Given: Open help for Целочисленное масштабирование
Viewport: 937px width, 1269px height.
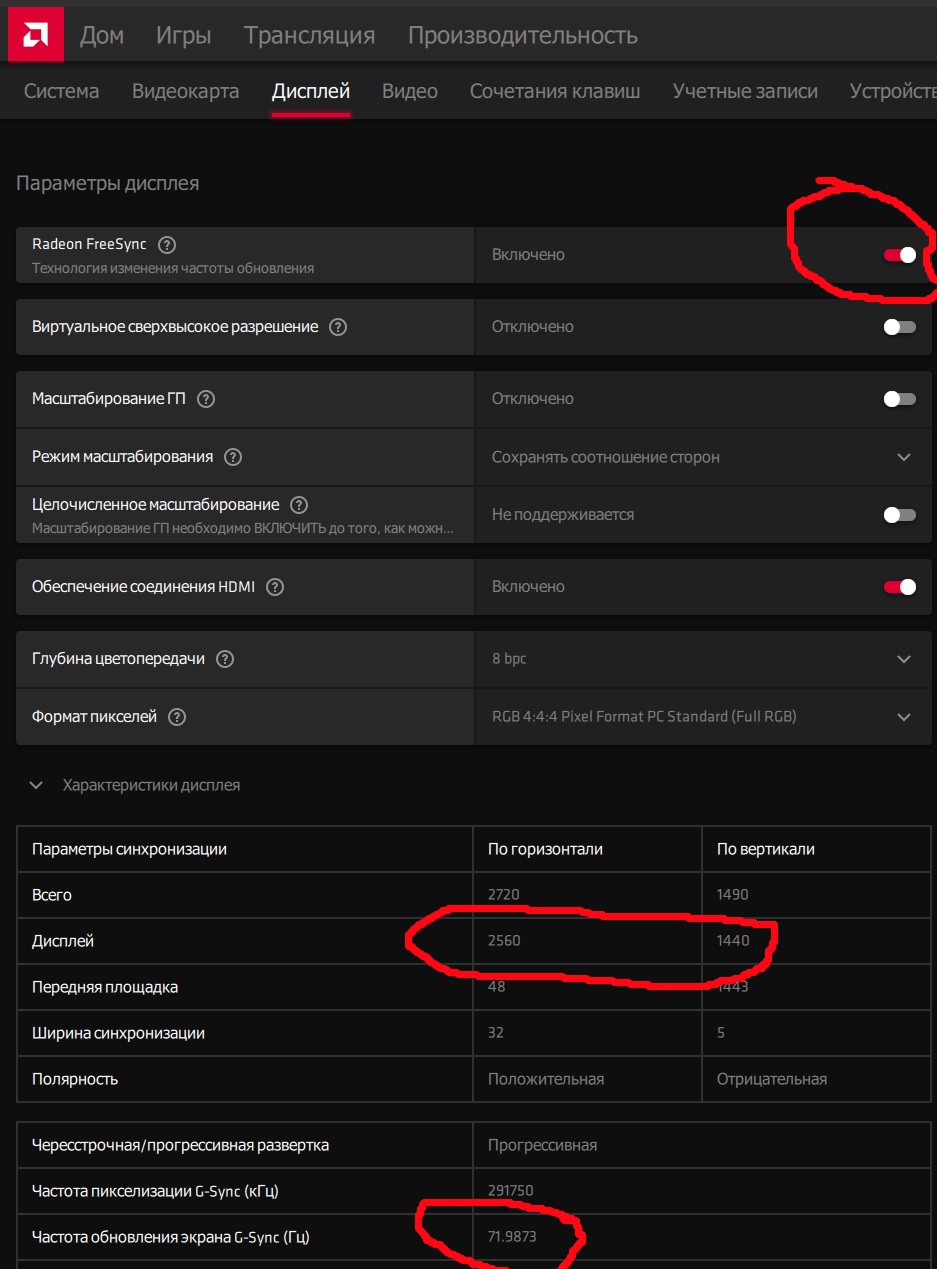Looking at the screenshot, I should click(298, 505).
